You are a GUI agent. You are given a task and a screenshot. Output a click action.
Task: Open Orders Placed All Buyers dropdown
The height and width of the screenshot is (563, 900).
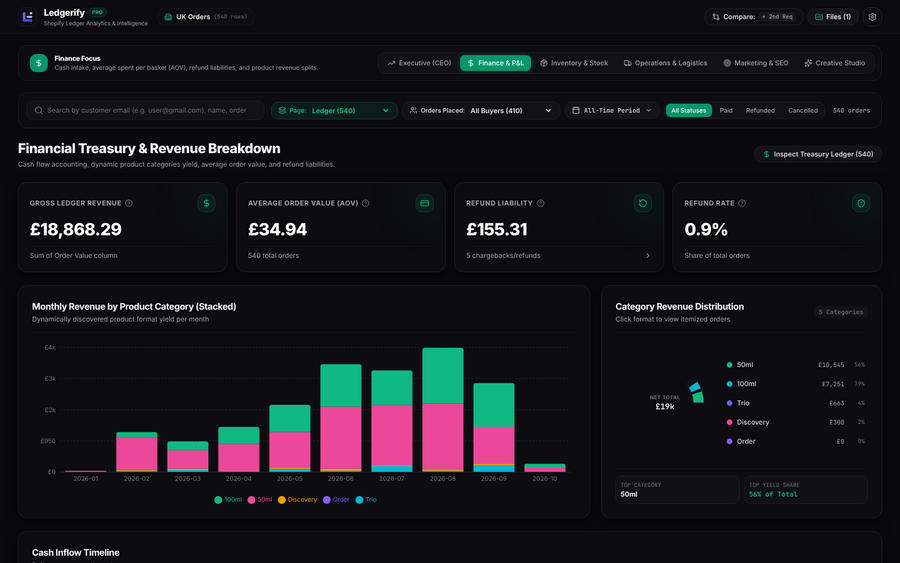pyautogui.click(x=481, y=110)
